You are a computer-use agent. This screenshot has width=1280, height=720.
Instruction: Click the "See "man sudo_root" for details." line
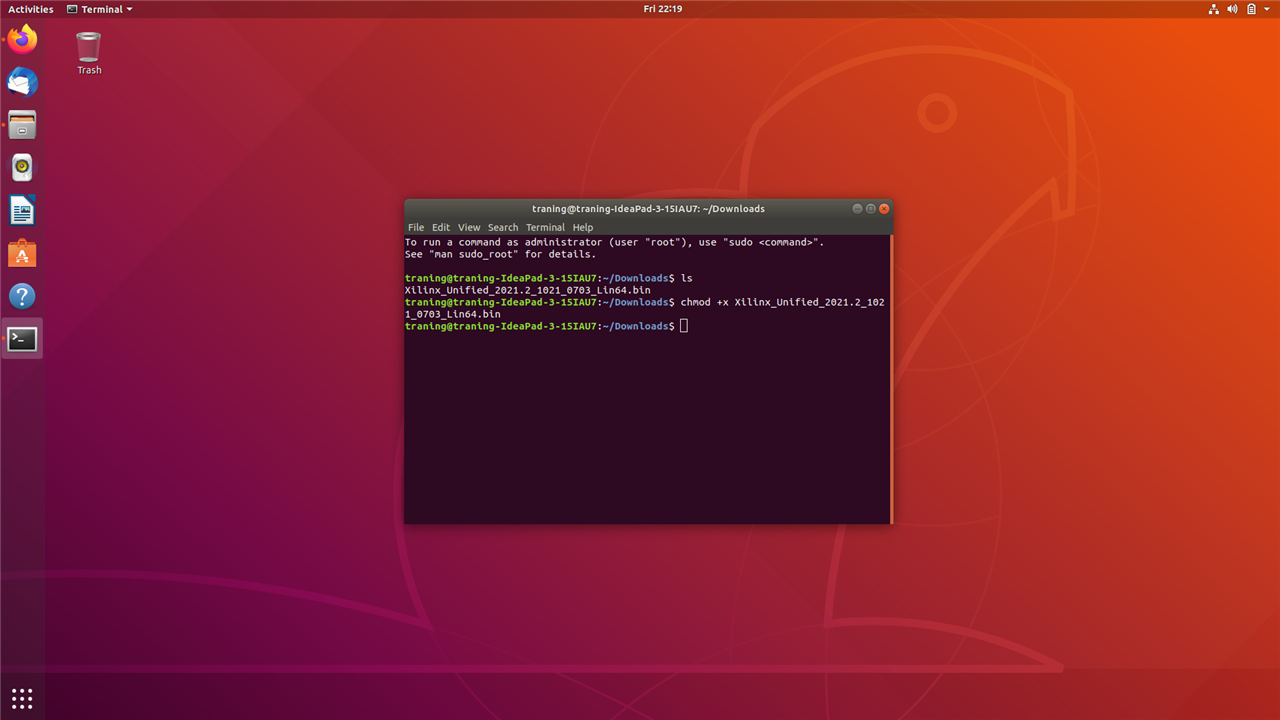tap(500, 254)
